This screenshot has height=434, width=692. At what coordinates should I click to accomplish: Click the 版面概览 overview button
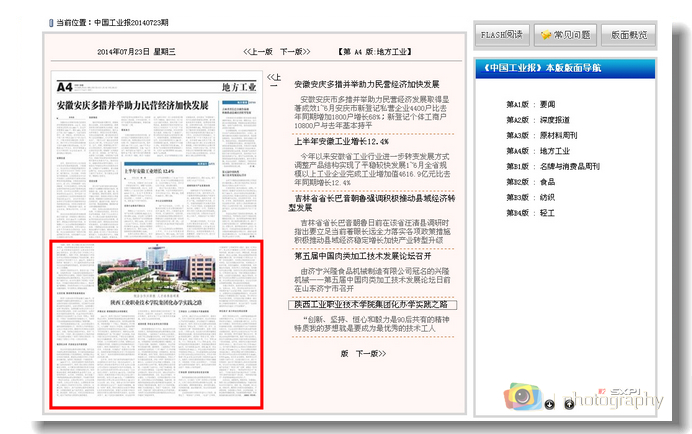pos(629,34)
